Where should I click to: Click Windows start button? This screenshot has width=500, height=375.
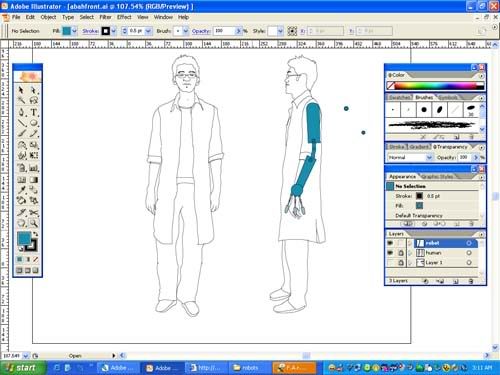pos(22,368)
